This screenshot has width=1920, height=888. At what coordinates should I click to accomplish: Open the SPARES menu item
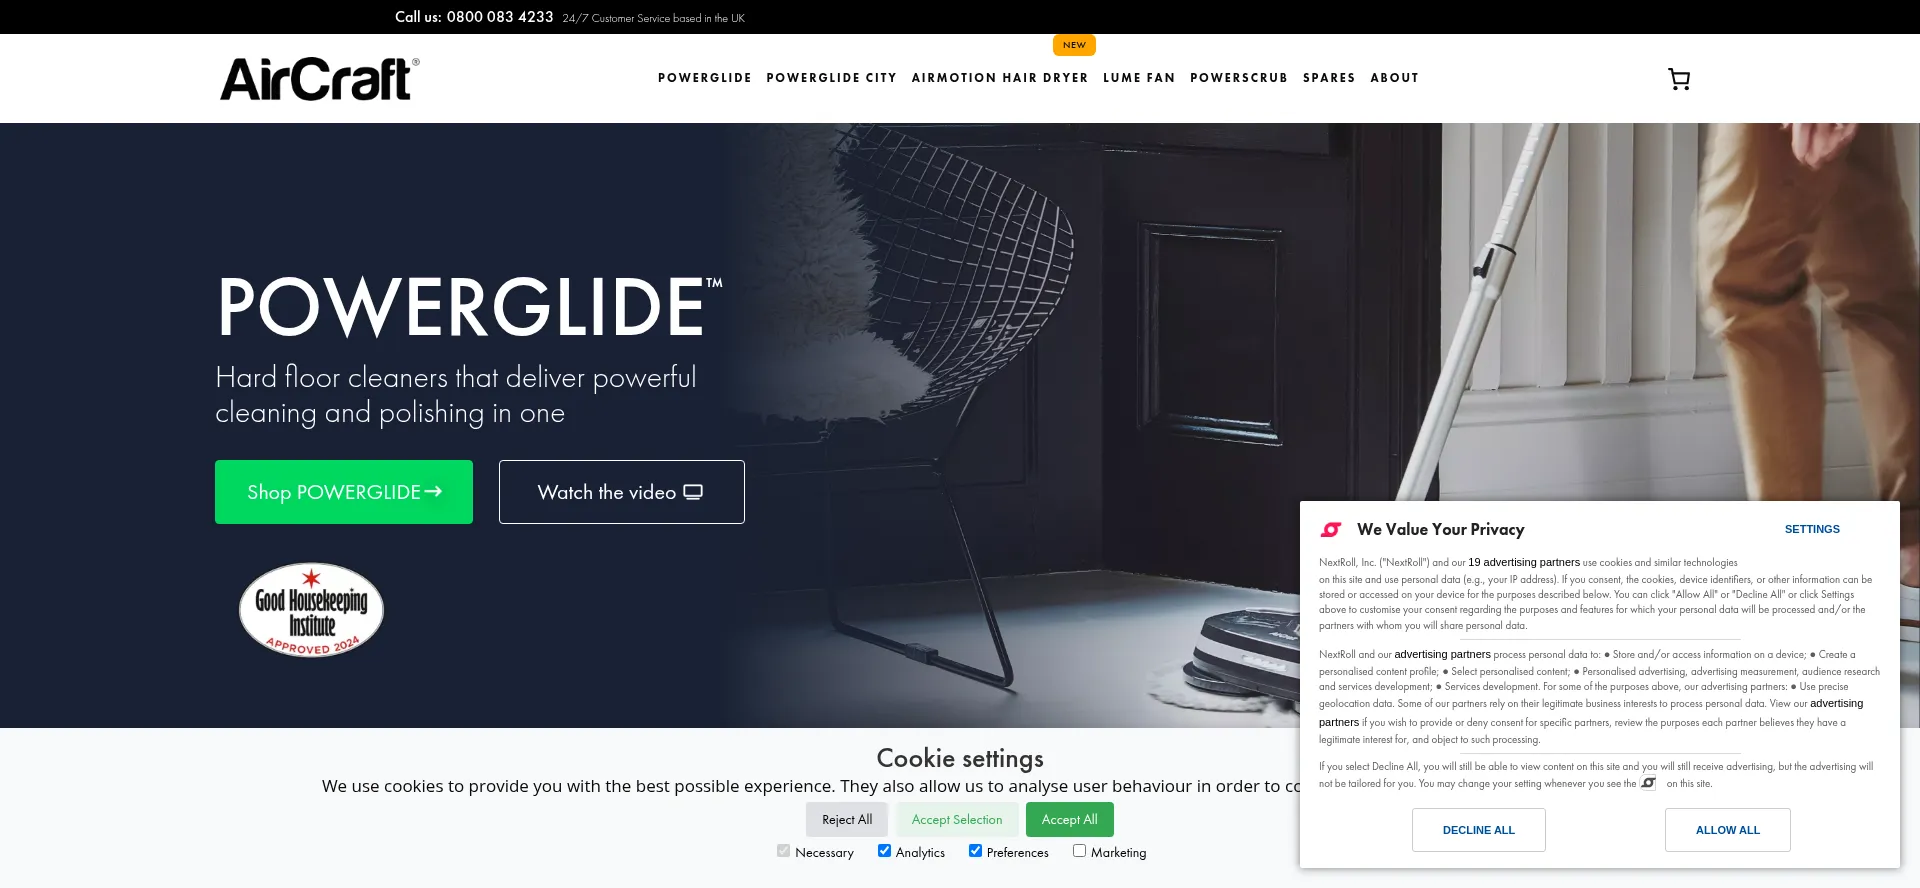[1329, 78]
